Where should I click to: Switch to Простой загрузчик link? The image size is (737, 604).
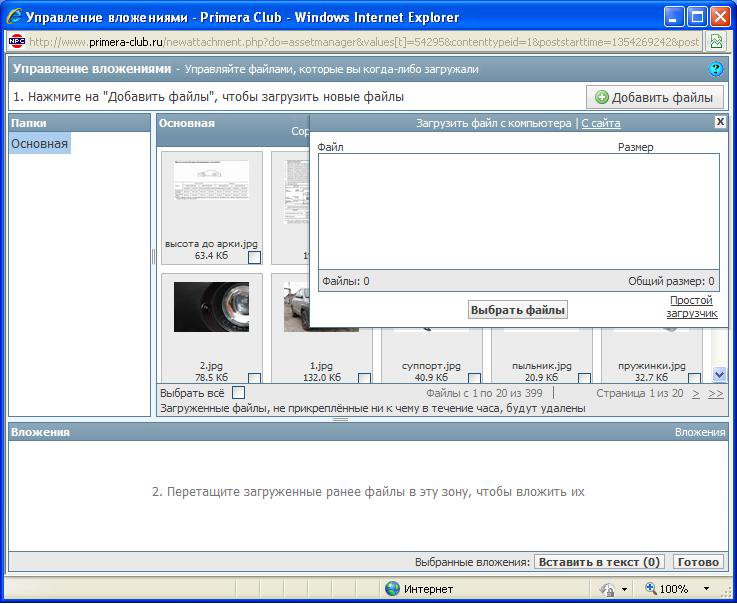[691, 306]
